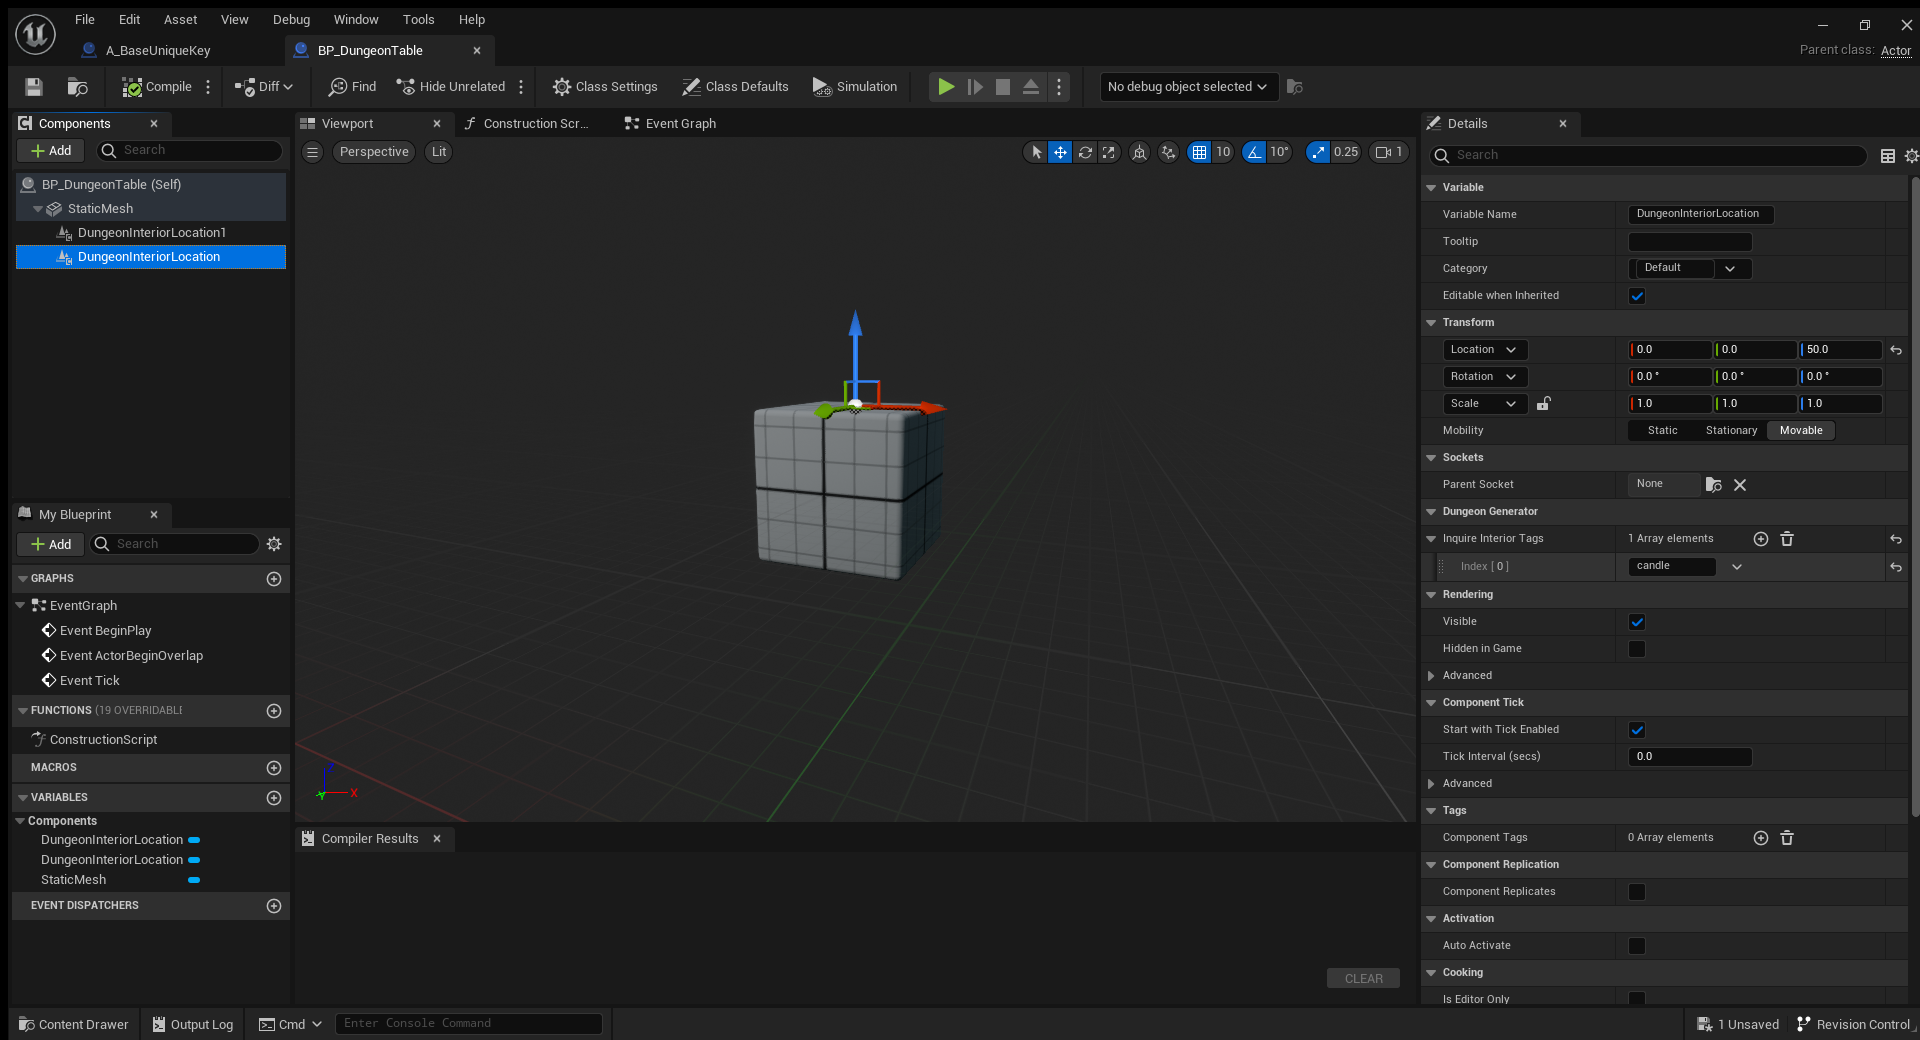Open the Tools menu
The width and height of the screenshot is (1920, 1040).
point(418,20)
